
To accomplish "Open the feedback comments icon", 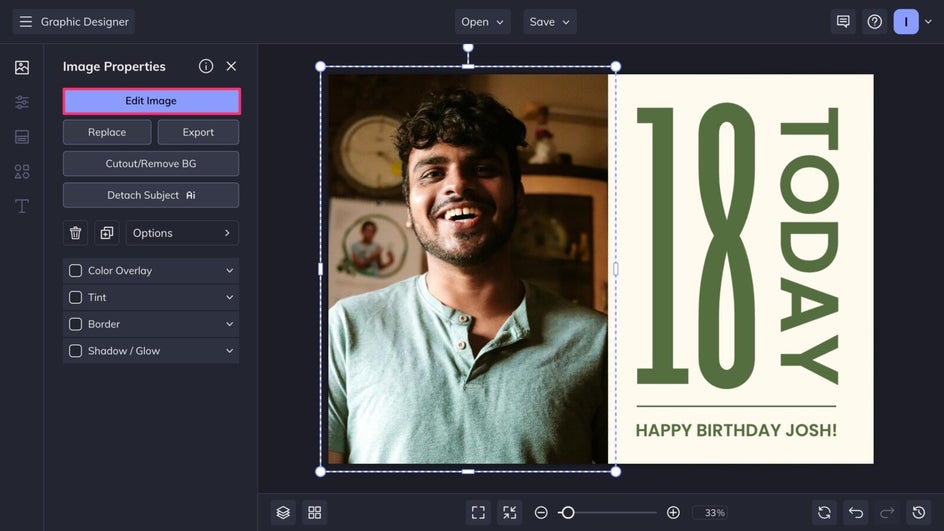I will 843,22.
